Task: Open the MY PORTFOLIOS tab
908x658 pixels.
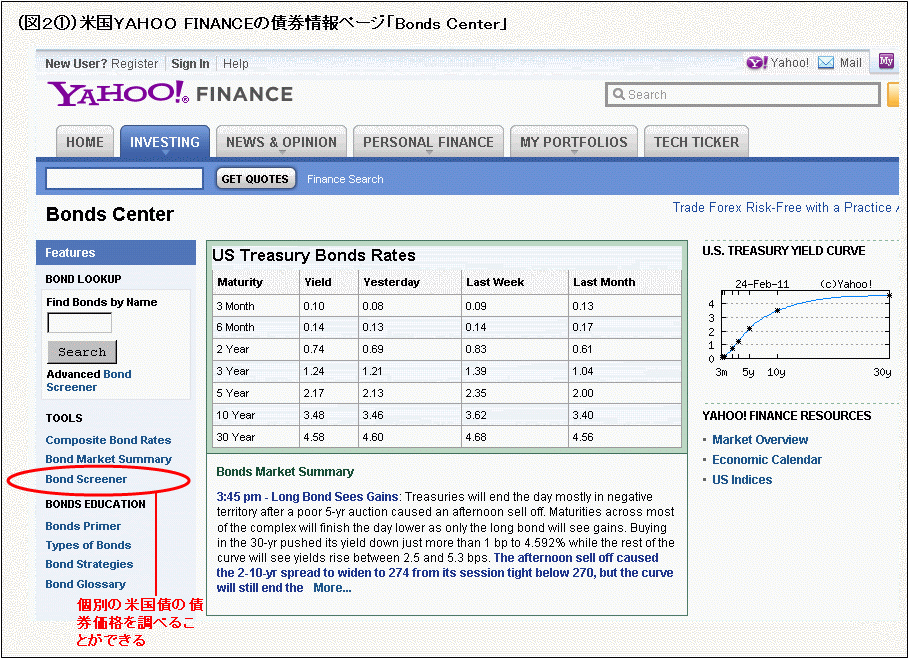Action: pos(574,142)
